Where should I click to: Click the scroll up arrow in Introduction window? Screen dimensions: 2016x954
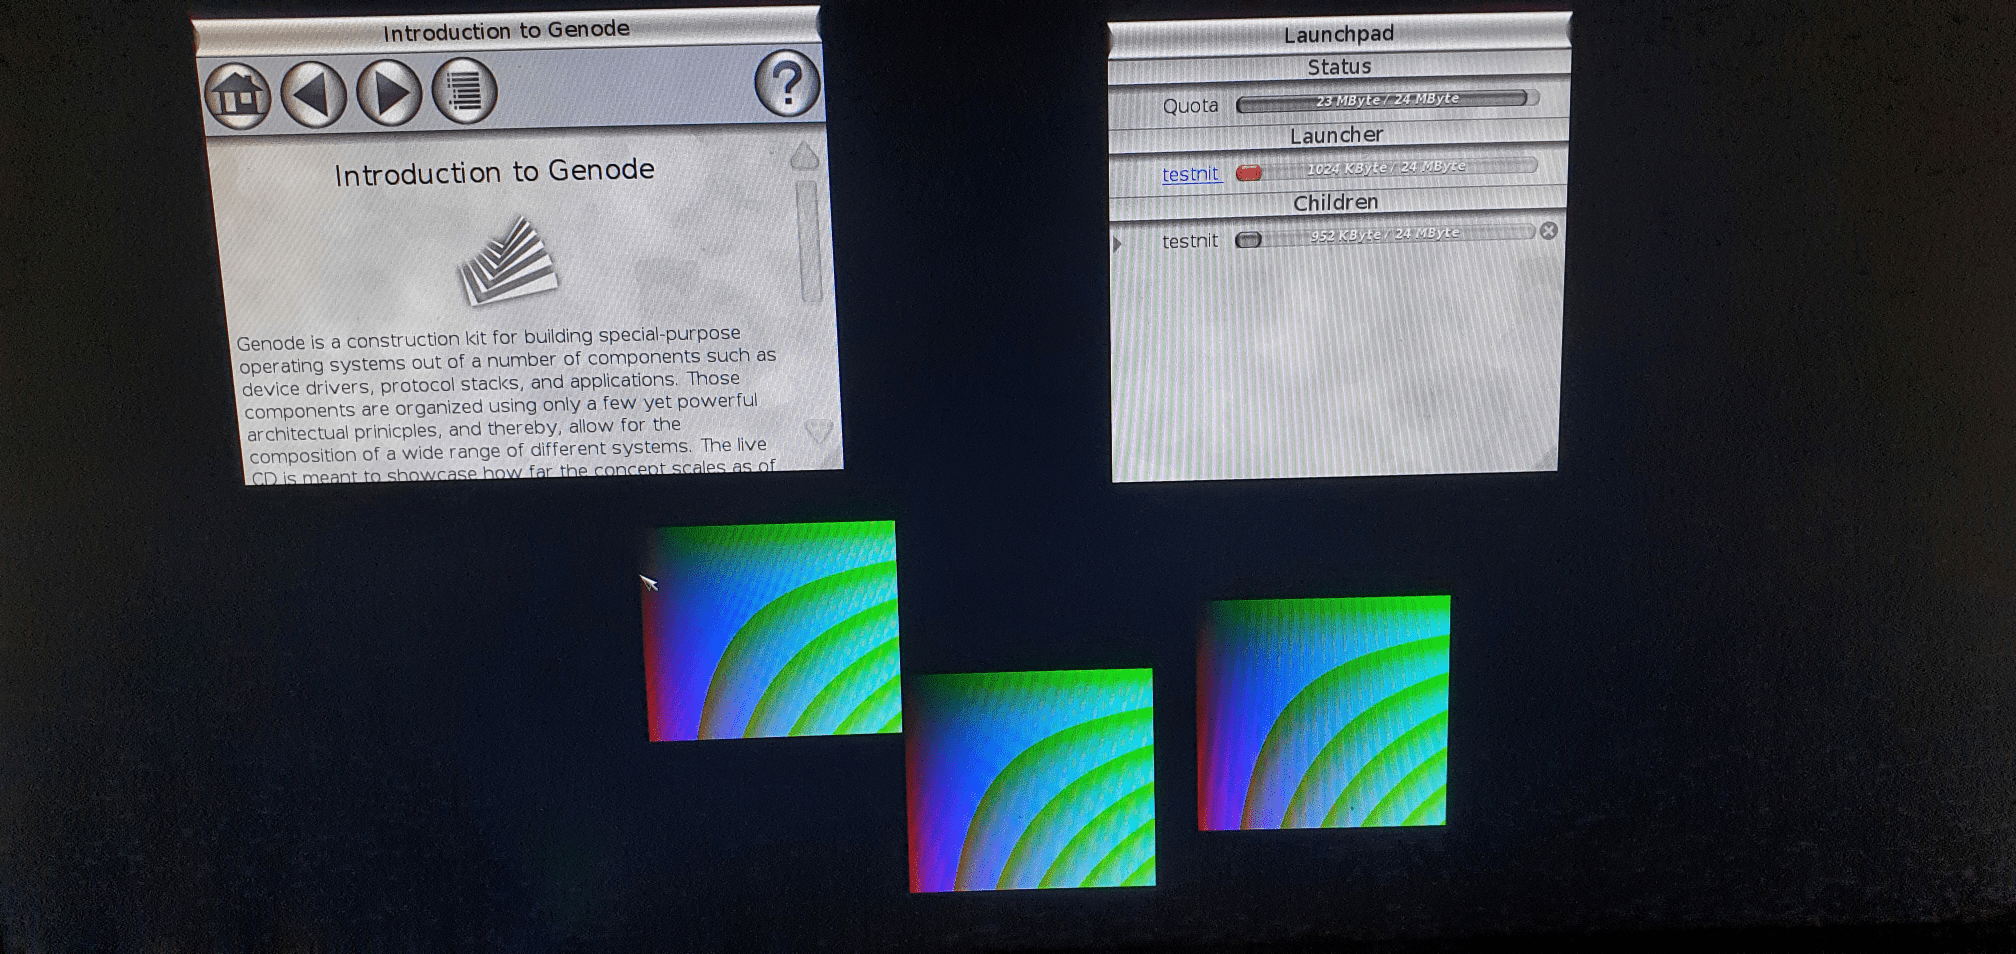pyautogui.click(x=805, y=156)
